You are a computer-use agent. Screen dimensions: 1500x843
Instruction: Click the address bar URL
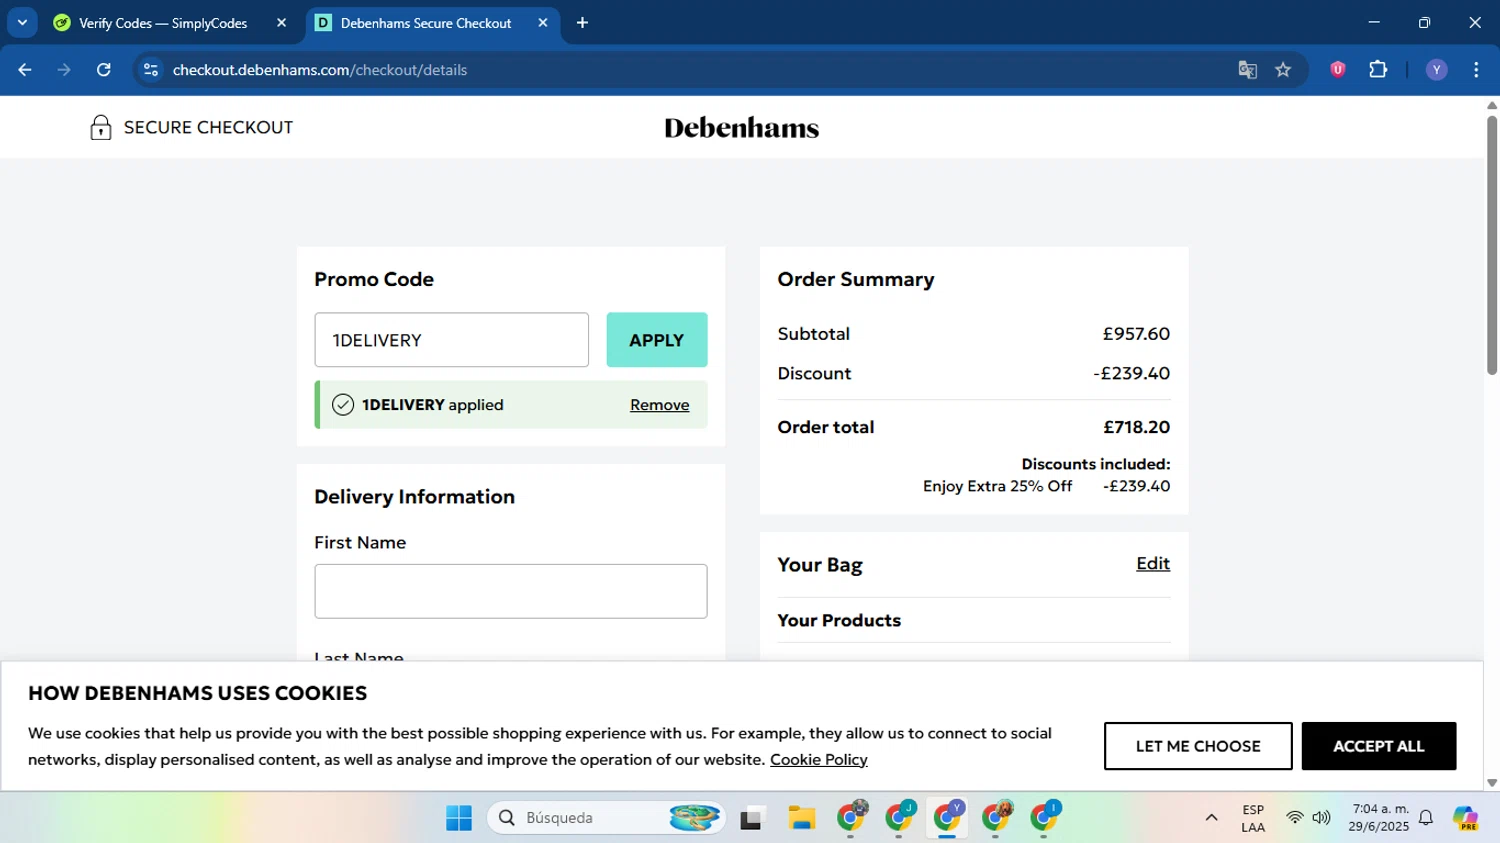320,70
